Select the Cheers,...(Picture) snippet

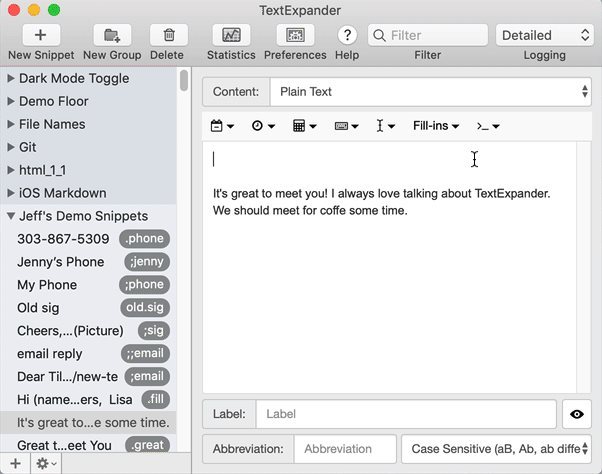[x=88, y=331]
